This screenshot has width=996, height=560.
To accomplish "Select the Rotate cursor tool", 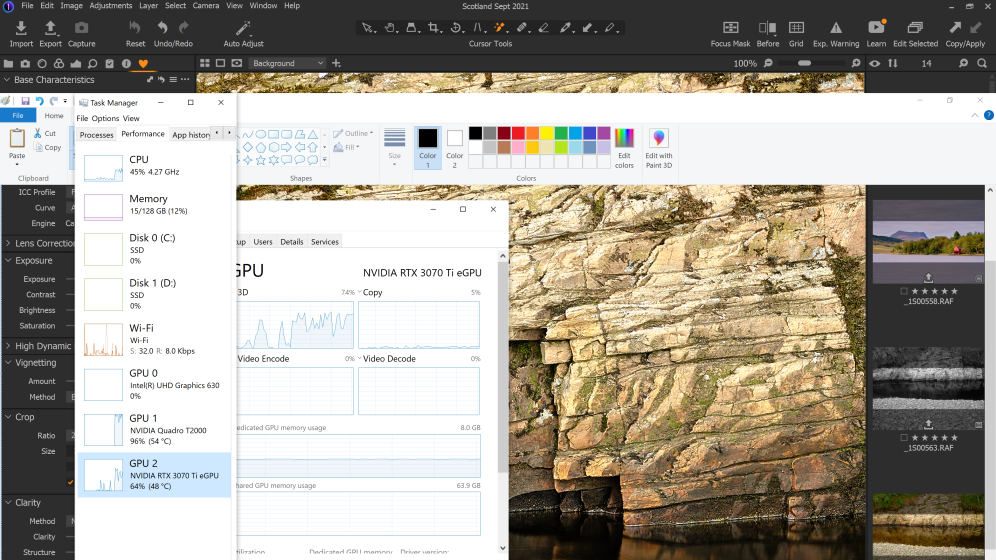I will 457,28.
